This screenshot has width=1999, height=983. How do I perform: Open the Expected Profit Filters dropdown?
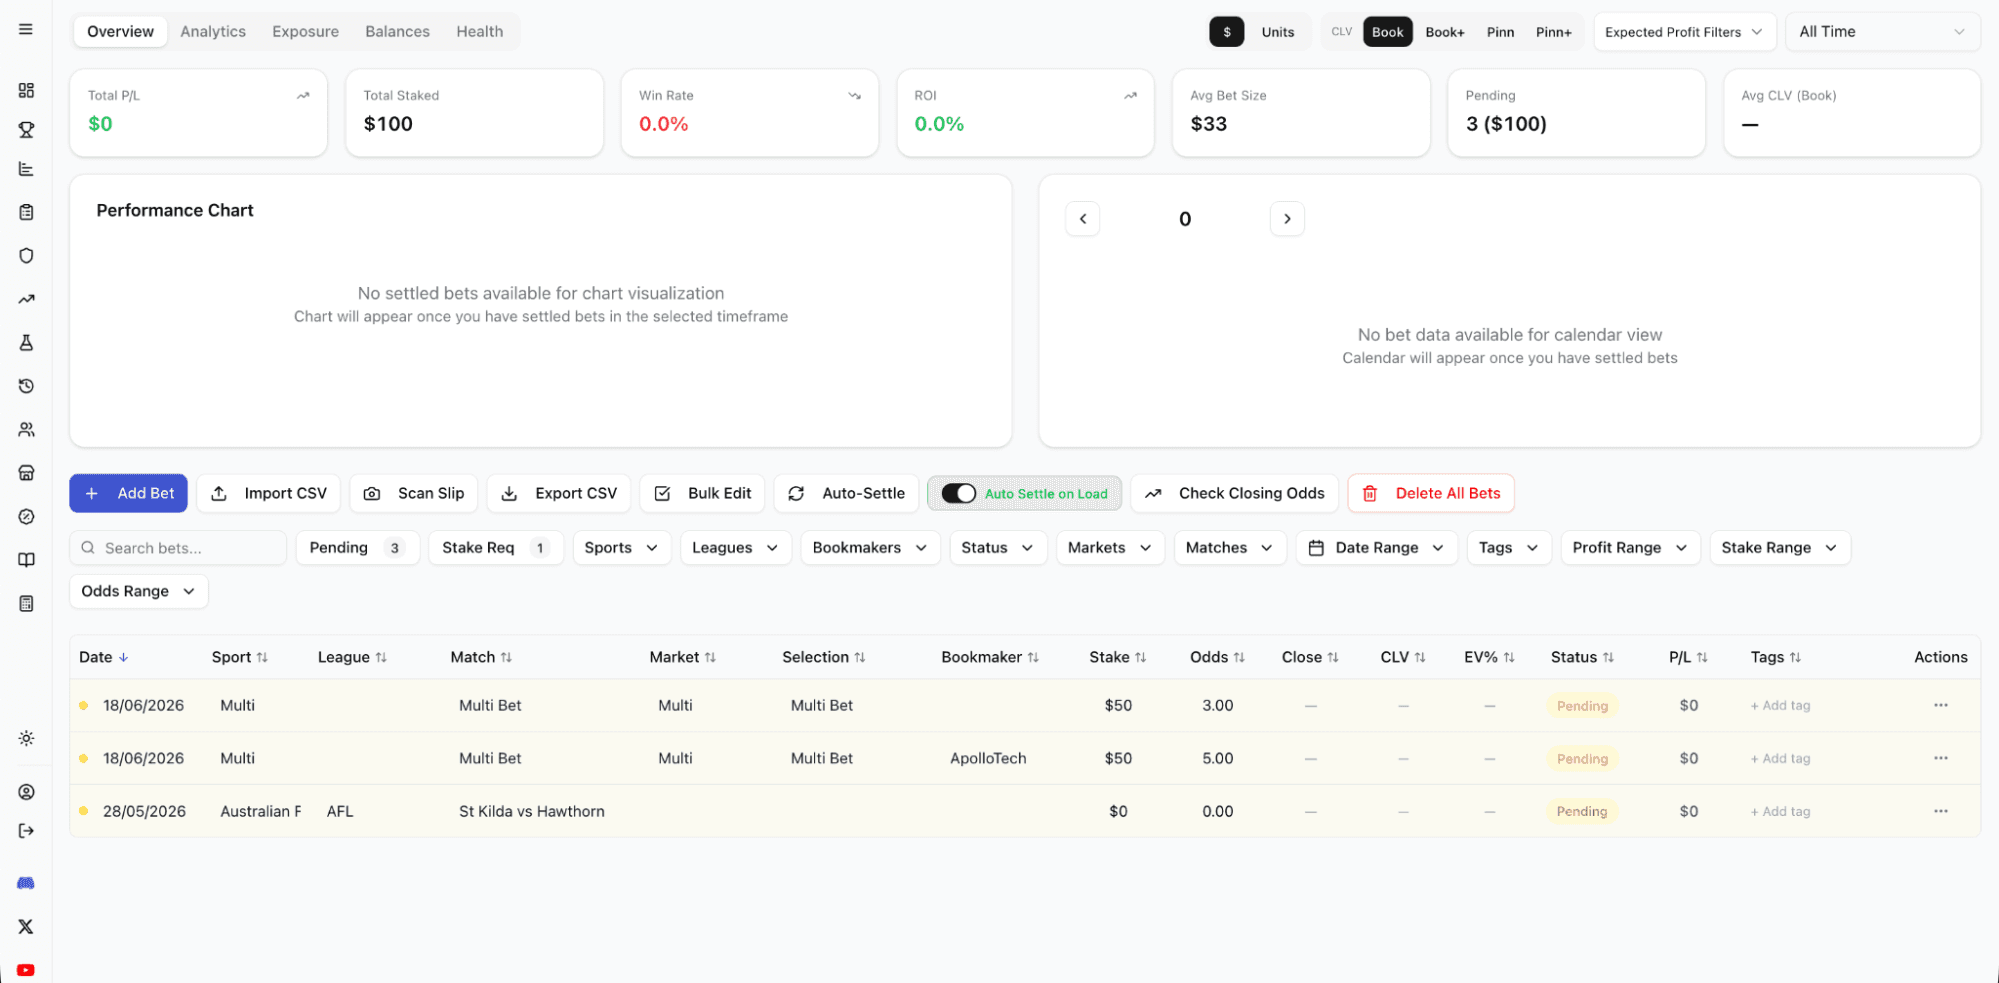coord(1684,32)
